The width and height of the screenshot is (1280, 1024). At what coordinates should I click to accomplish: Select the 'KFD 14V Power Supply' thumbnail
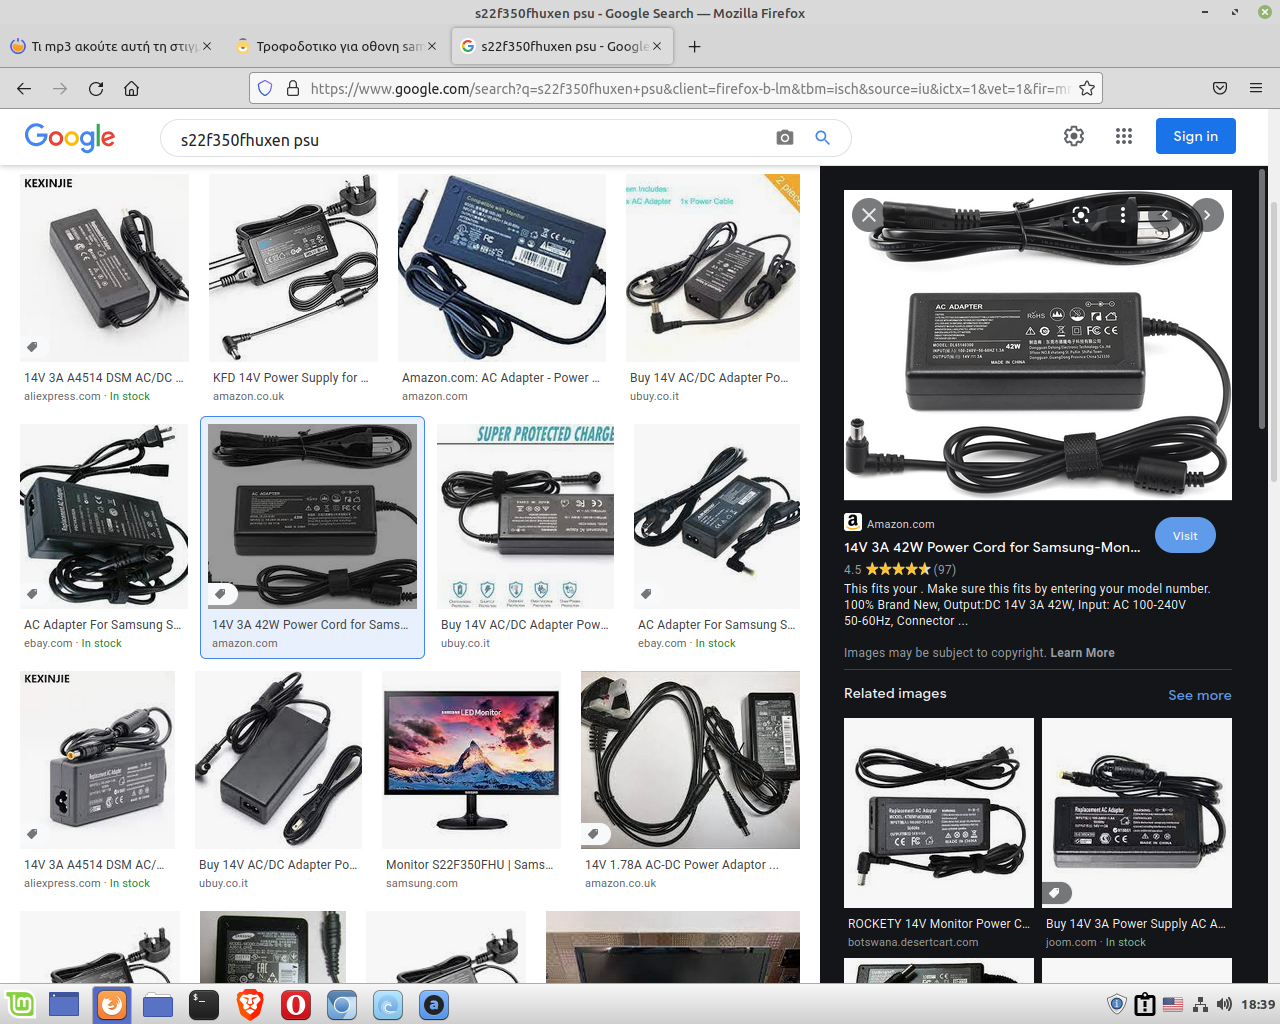click(293, 268)
